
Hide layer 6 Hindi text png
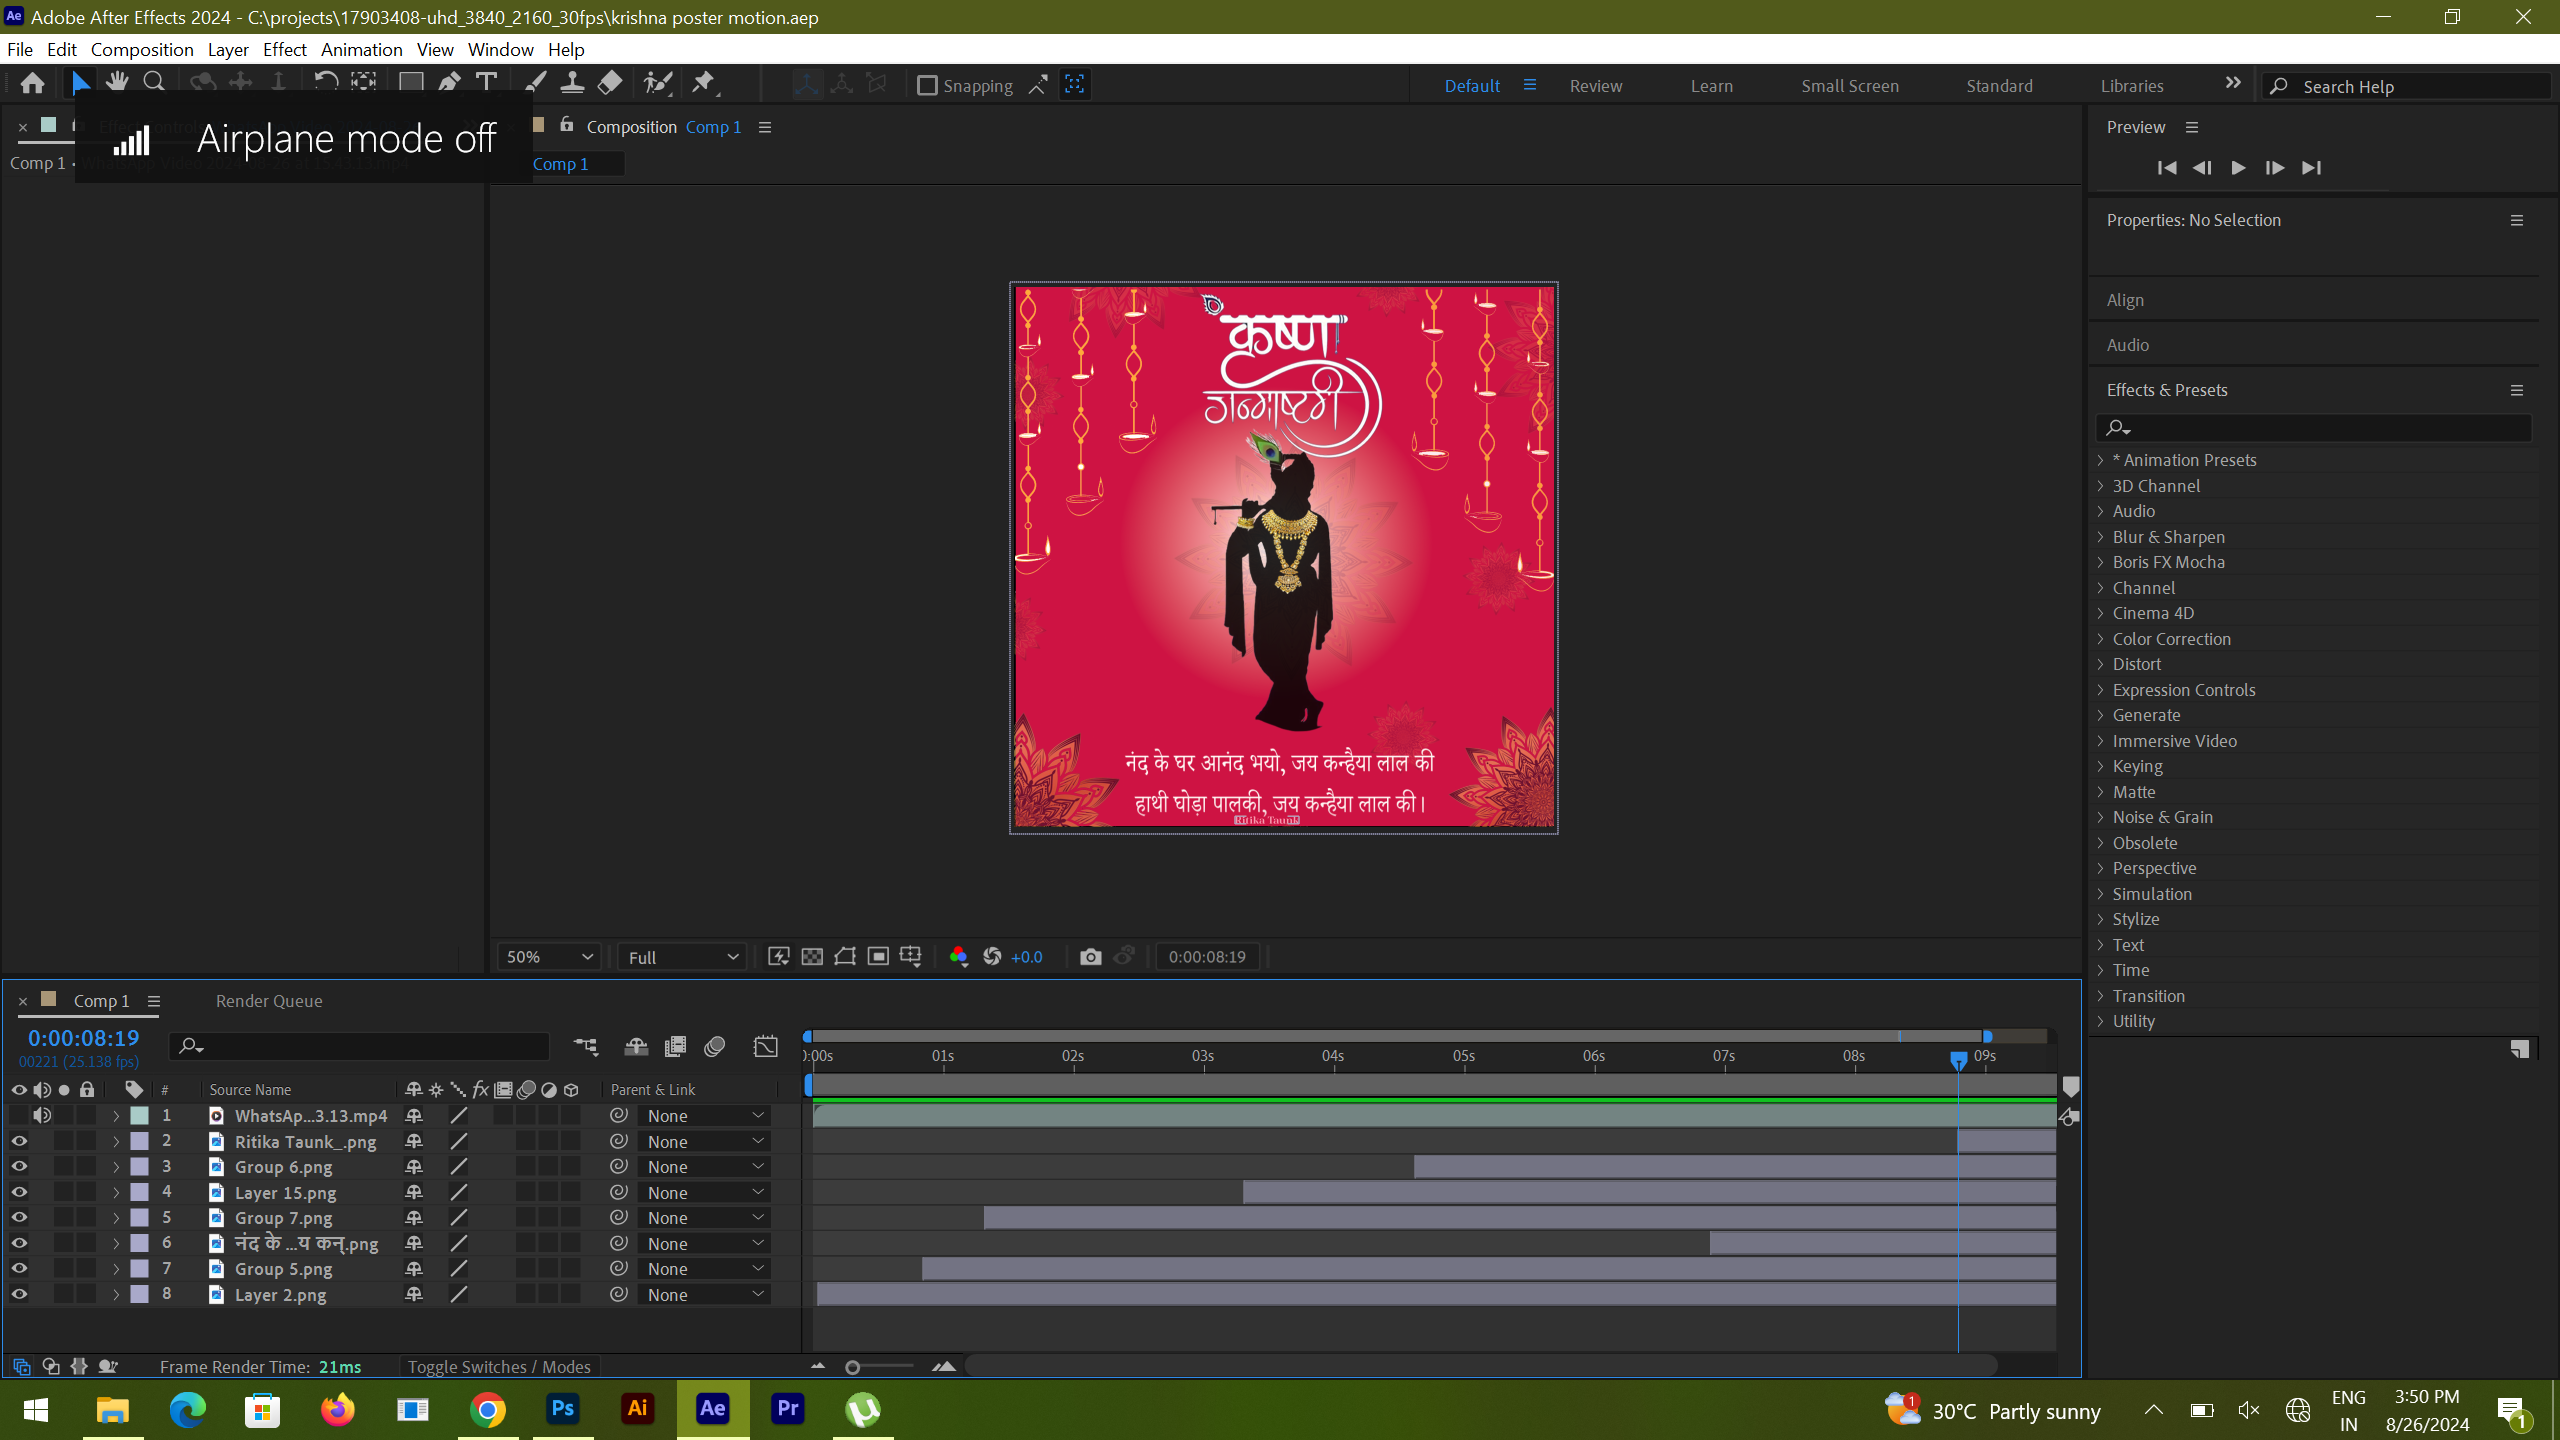pos(19,1243)
